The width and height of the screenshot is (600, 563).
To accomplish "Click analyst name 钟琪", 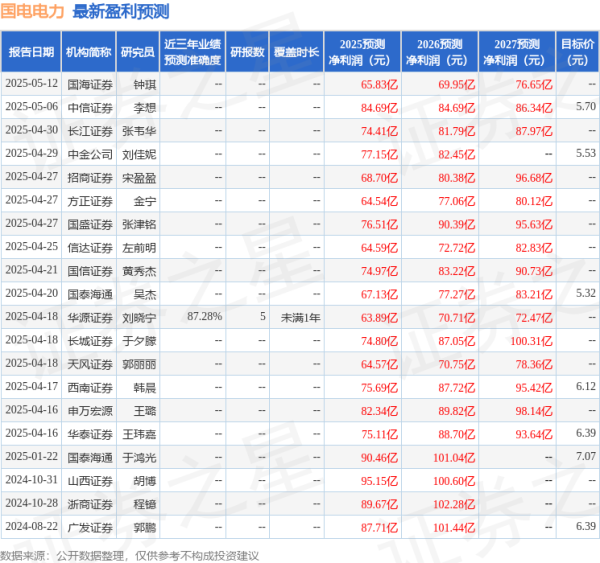I will tap(145, 85).
